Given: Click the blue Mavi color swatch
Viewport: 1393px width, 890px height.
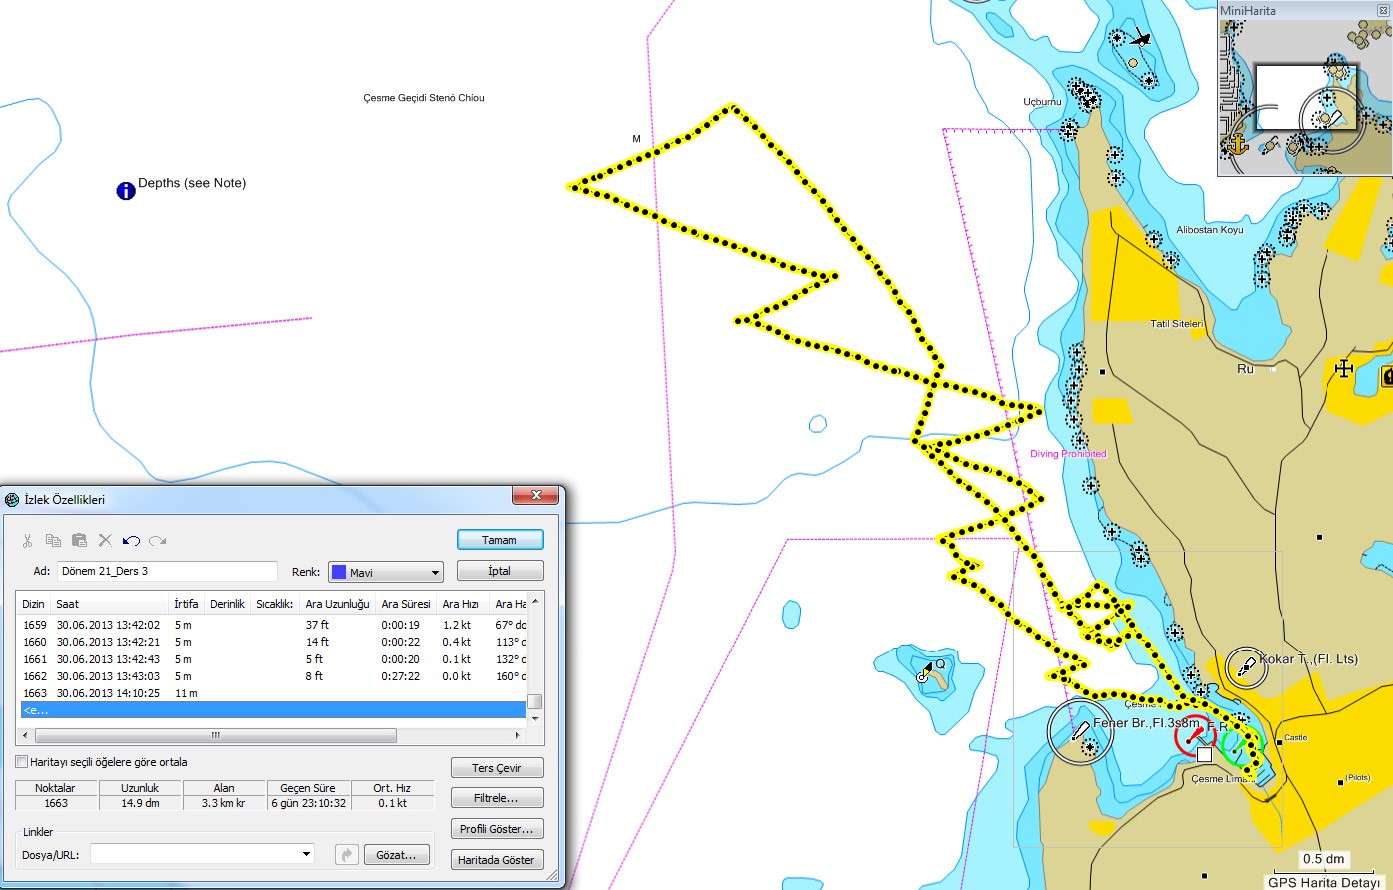Looking at the screenshot, I should click(339, 573).
